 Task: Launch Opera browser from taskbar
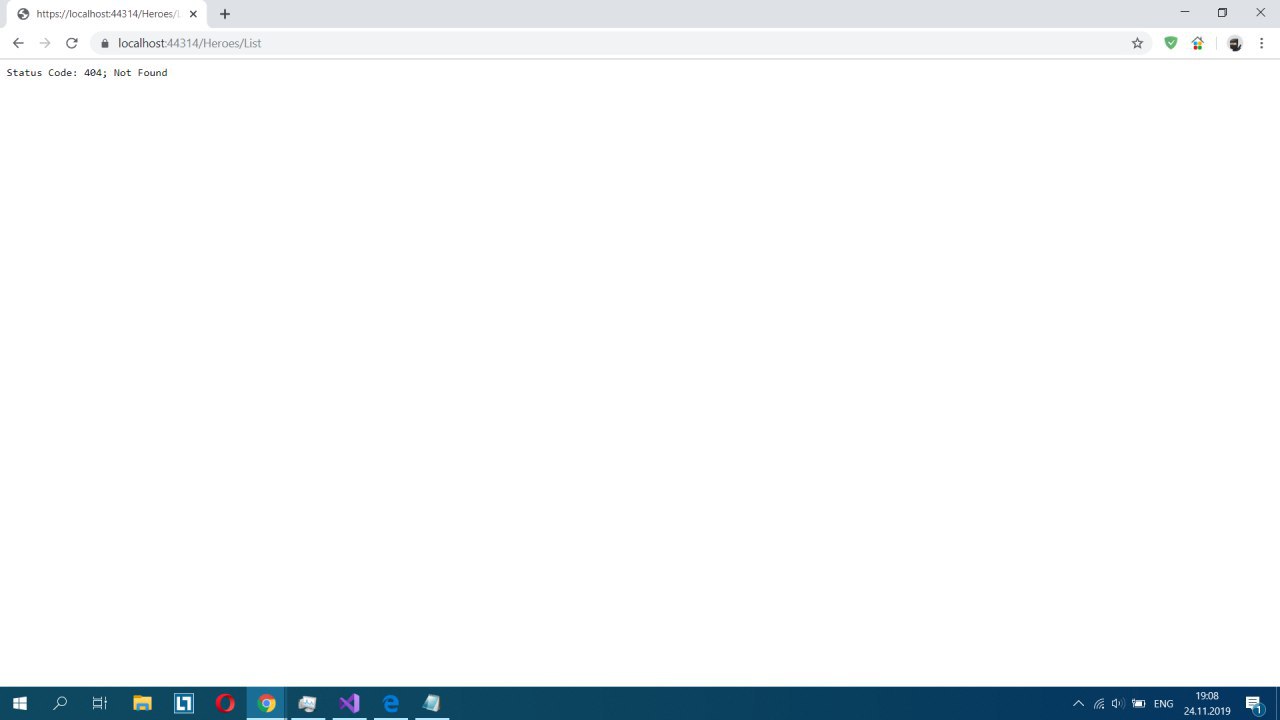click(225, 703)
